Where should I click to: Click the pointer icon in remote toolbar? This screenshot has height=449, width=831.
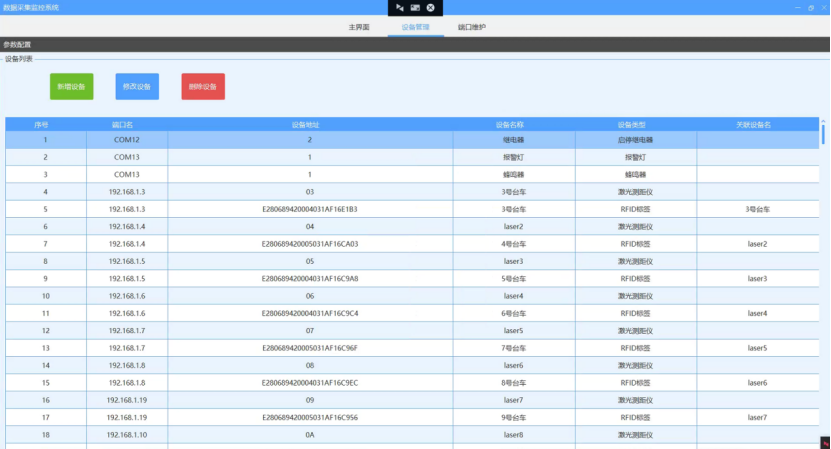(400, 8)
